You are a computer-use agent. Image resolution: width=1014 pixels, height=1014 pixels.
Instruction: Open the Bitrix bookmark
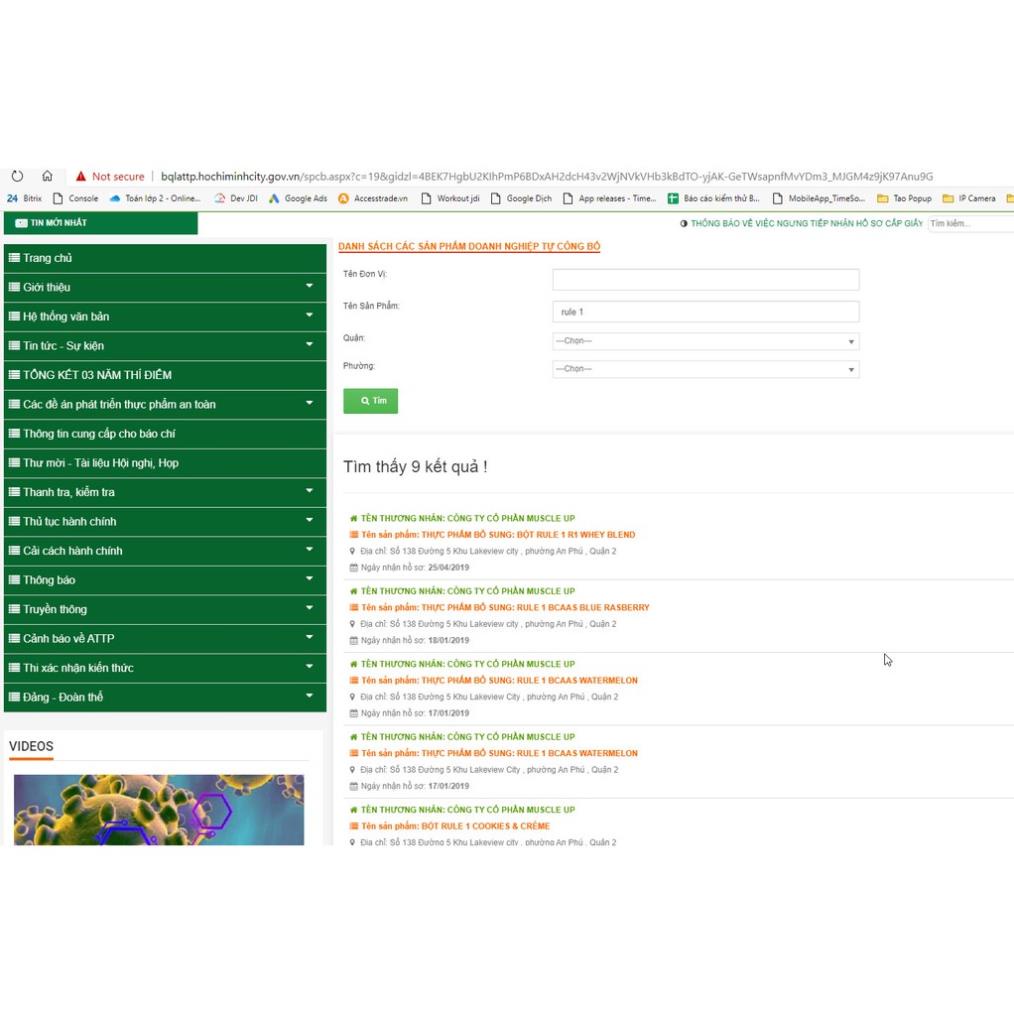click(25, 199)
